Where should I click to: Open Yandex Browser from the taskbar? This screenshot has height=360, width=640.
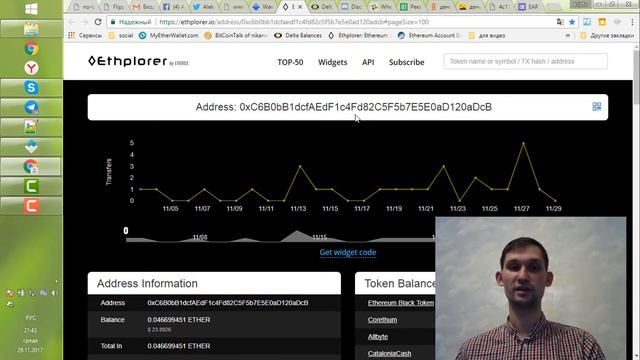pyautogui.click(x=31, y=68)
